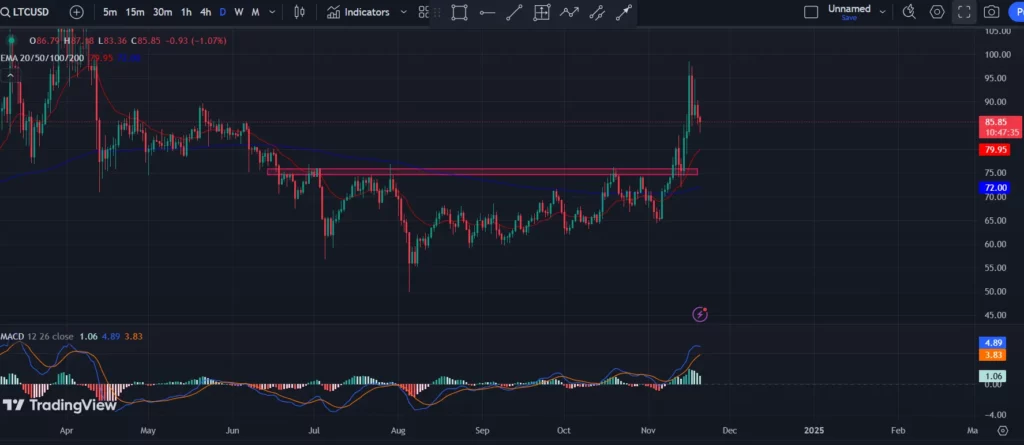Open the indicator templates grid icon

pyautogui.click(x=424, y=12)
